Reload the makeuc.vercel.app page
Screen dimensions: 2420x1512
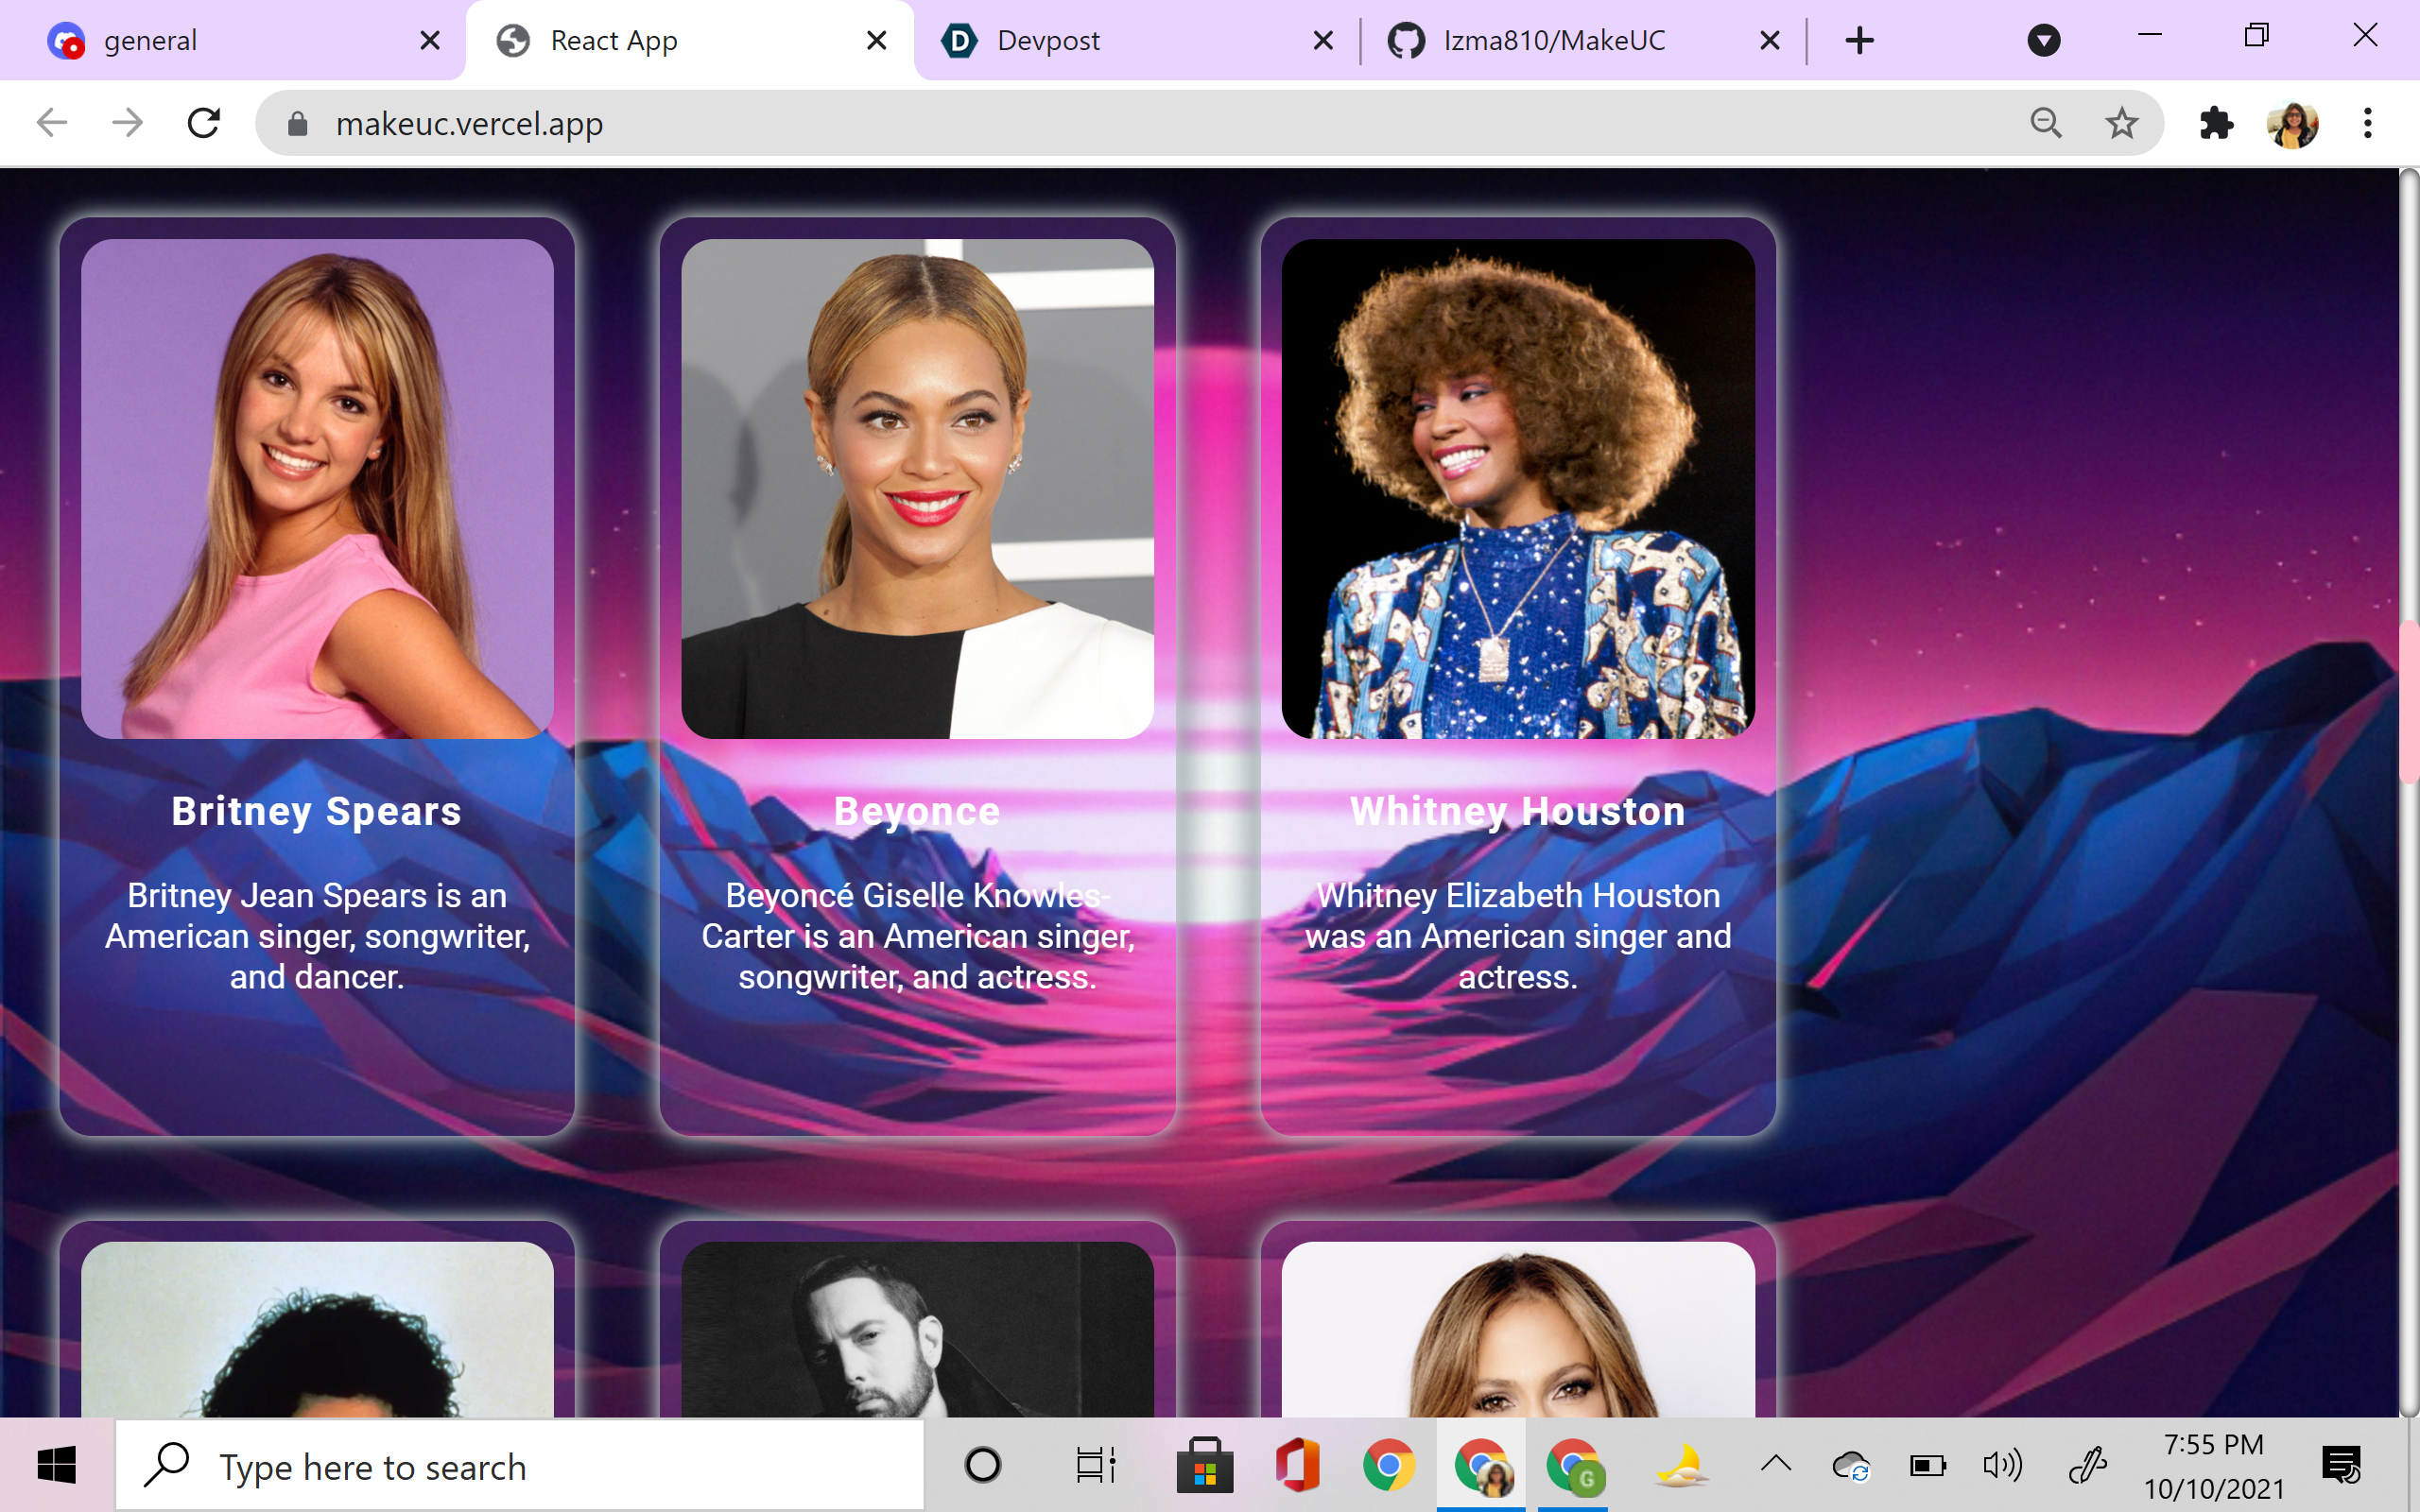pyautogui.click(x=204, y=123)
